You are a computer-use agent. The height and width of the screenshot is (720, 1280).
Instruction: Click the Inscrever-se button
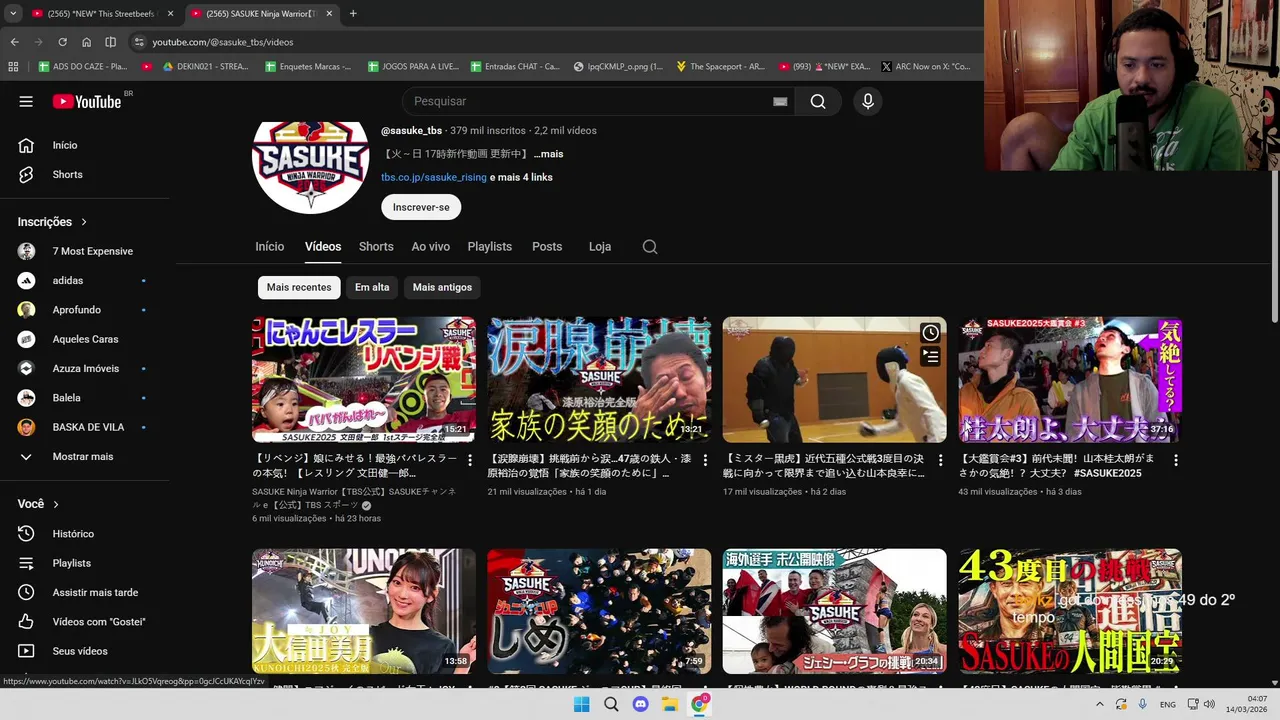421,207
